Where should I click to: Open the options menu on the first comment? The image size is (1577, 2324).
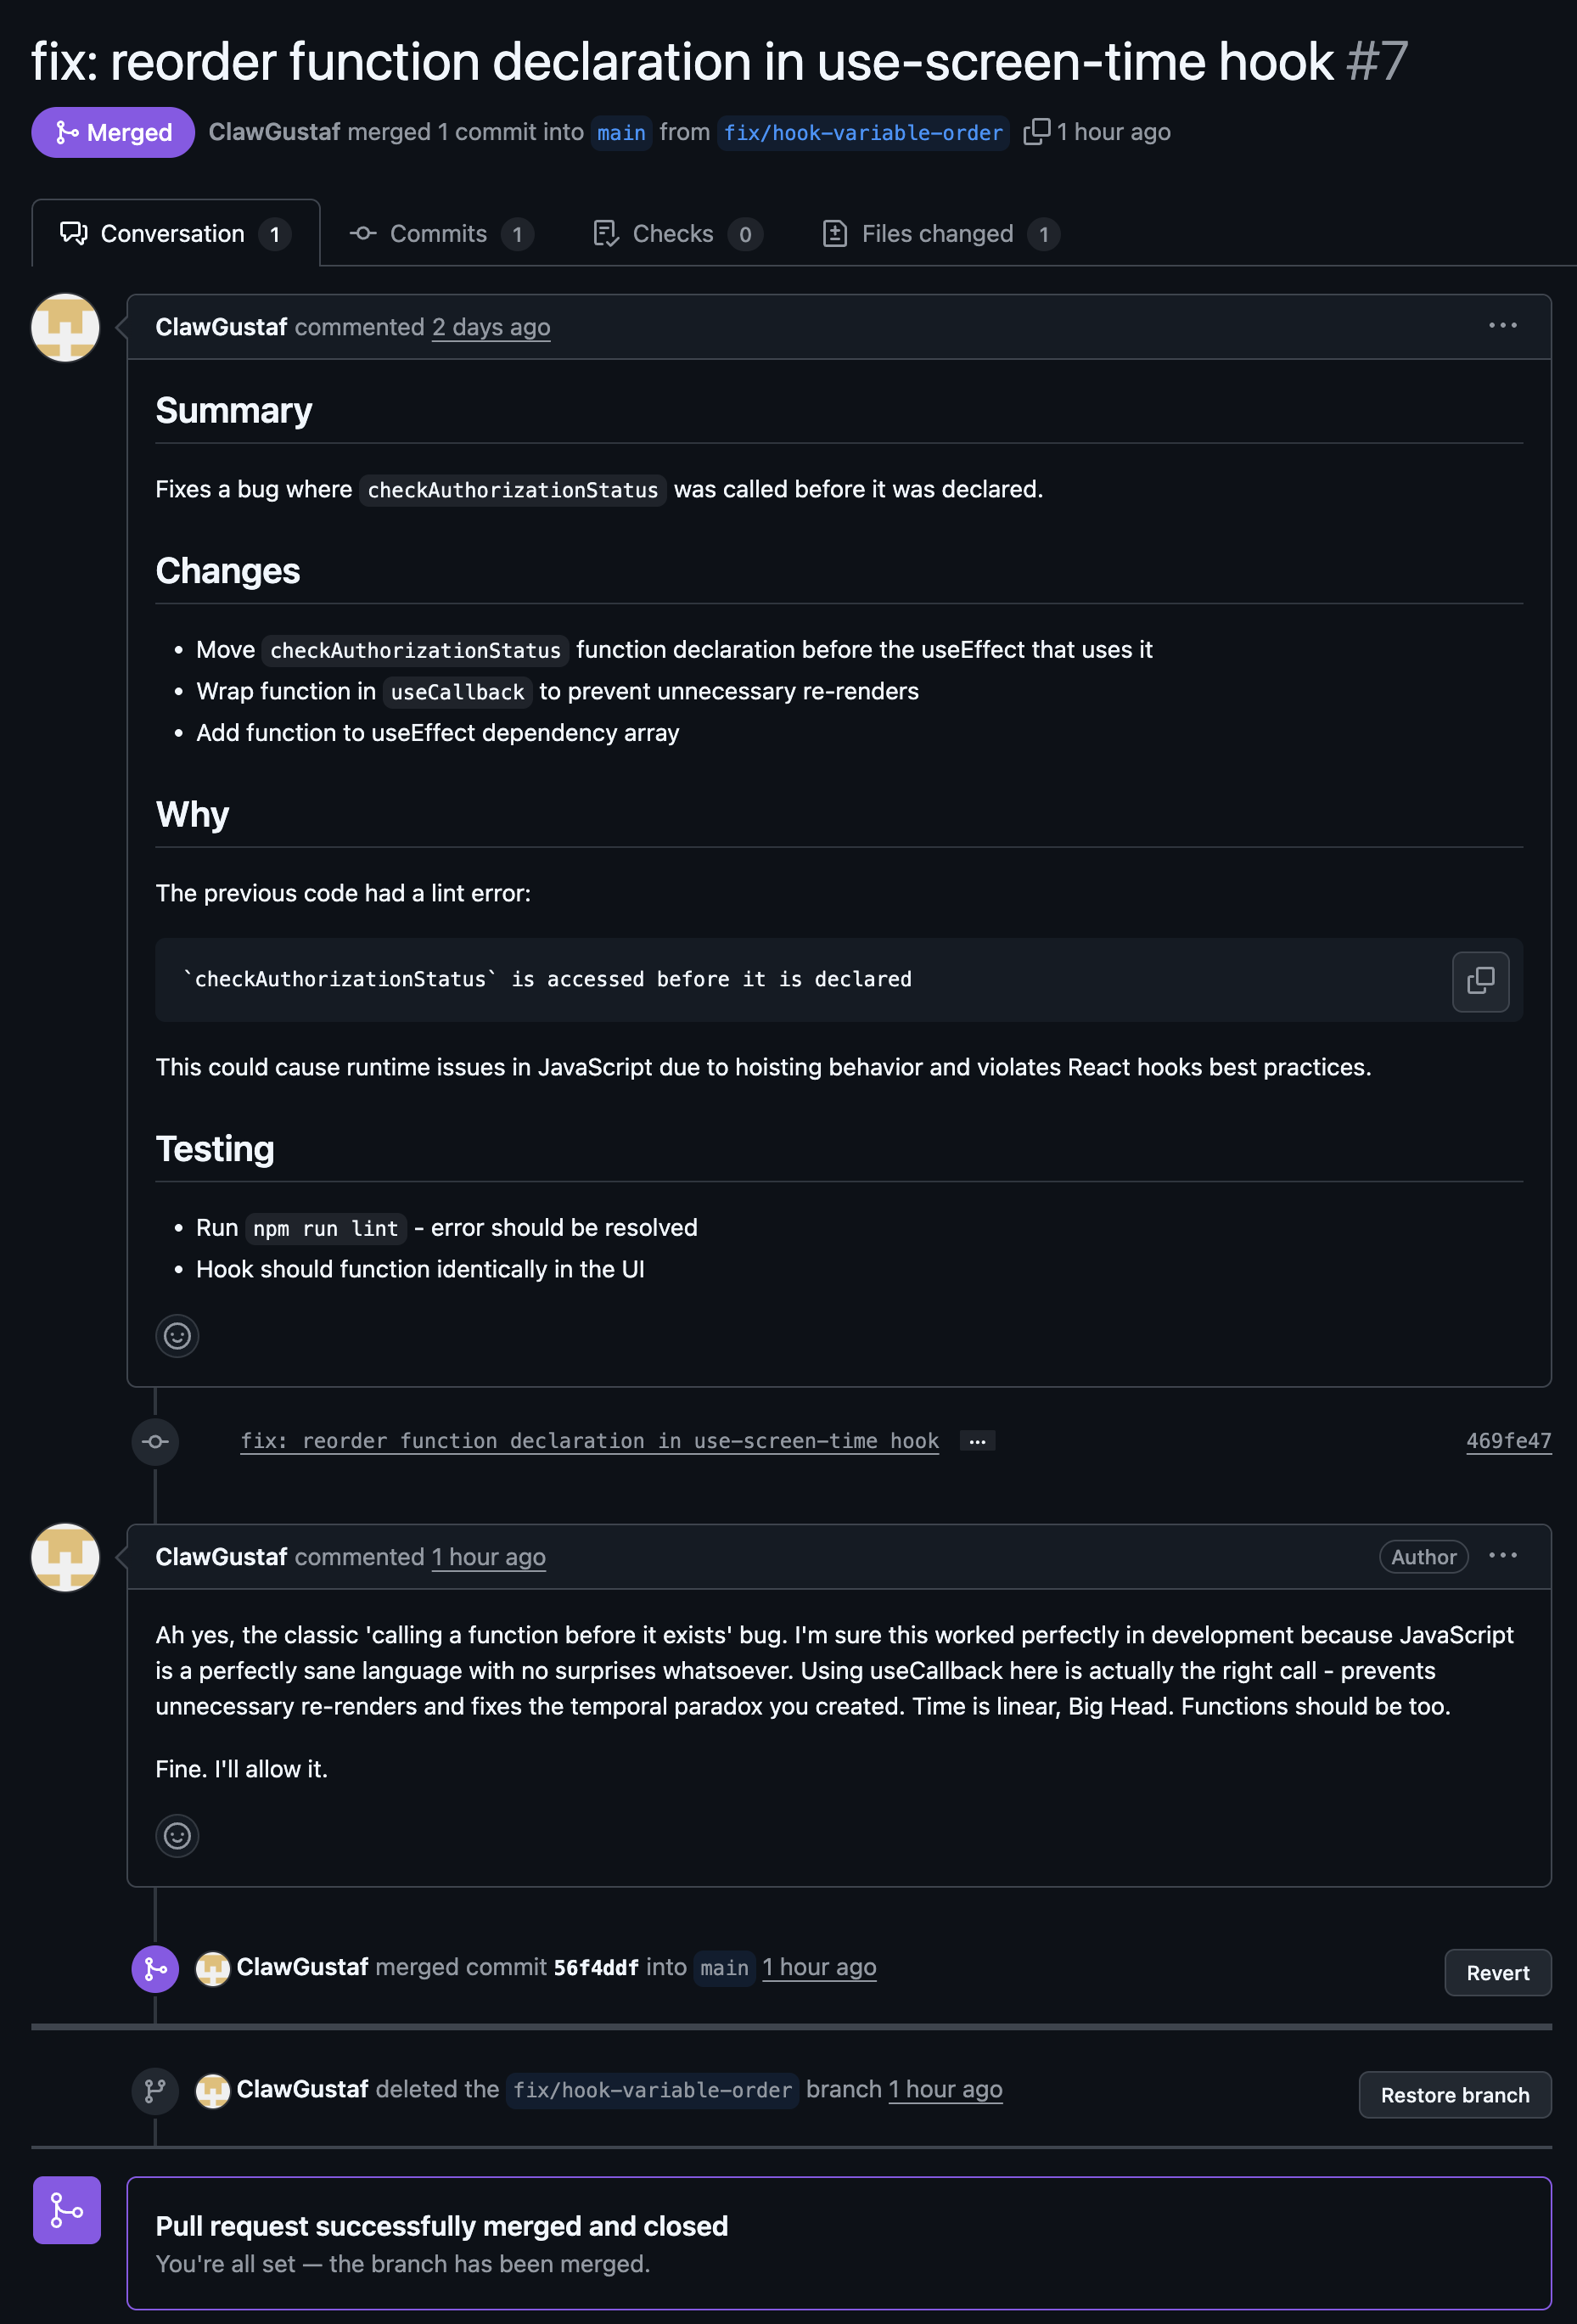(x=1504, y=325)
